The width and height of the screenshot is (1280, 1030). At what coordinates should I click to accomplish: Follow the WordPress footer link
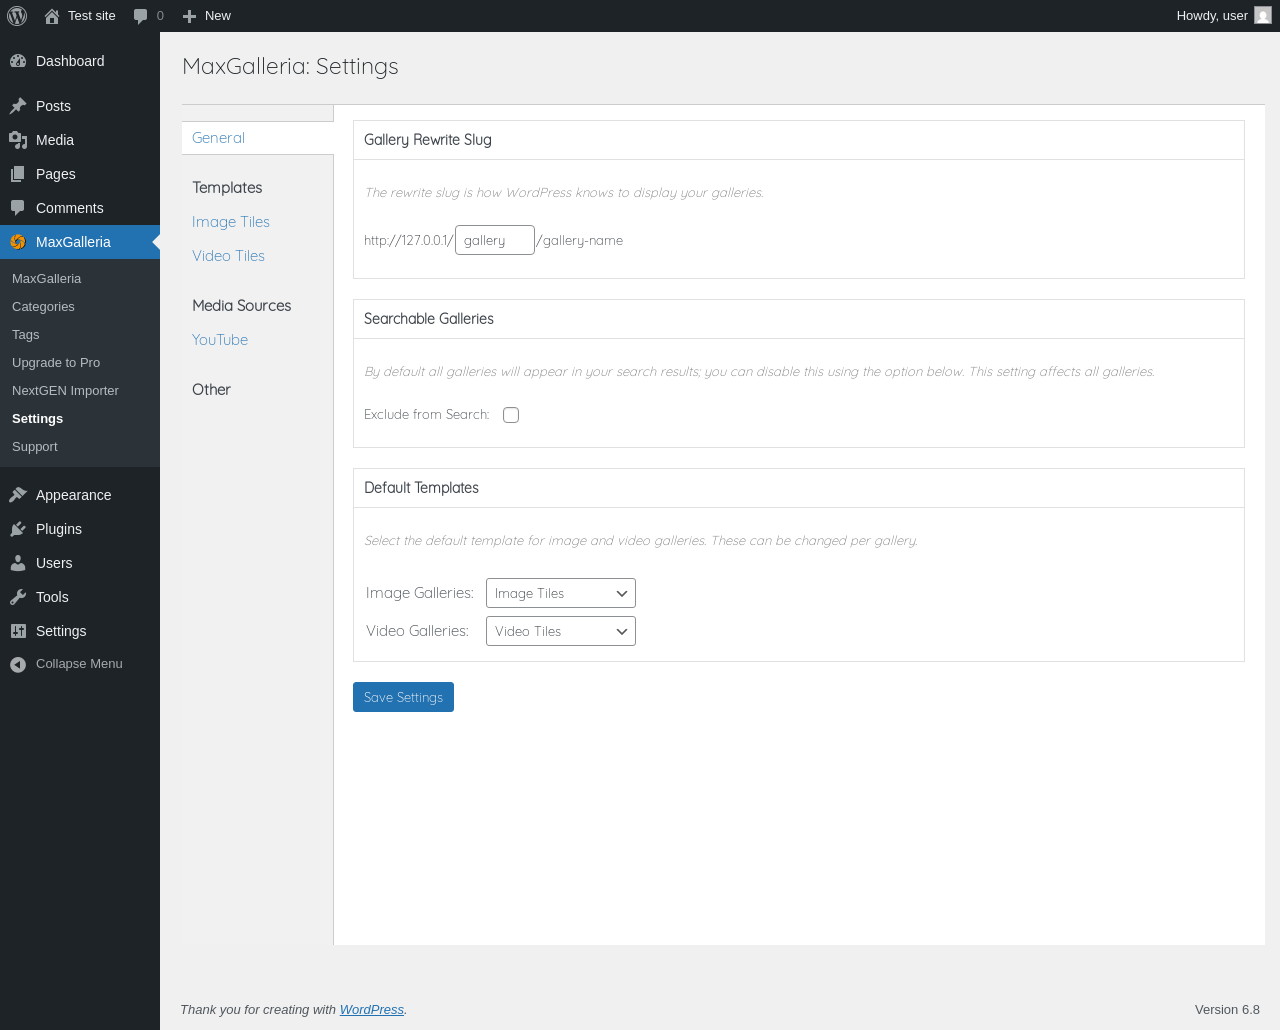coord(371,1010)
